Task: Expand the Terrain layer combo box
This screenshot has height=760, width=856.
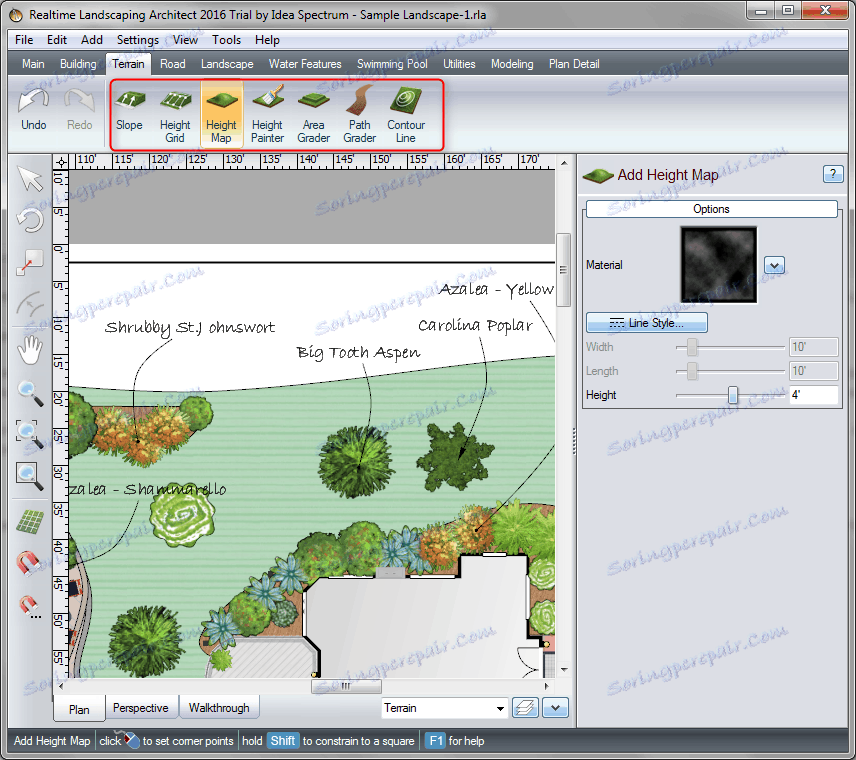Action: (445, 708)
